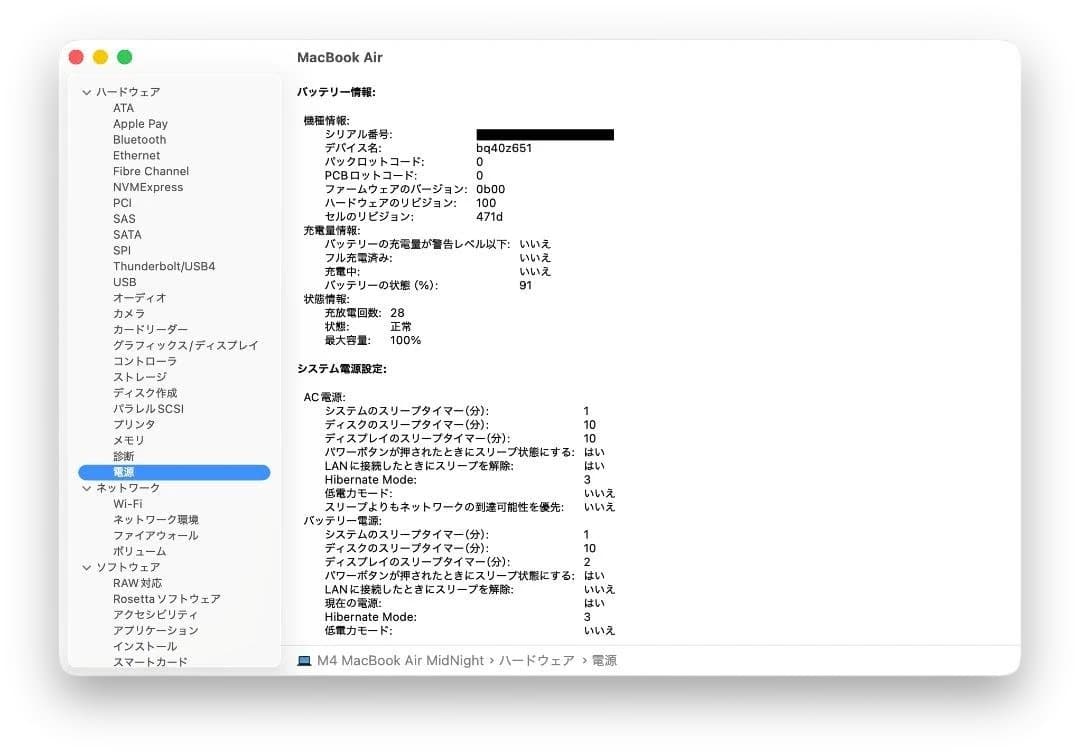The image size is (1080, 754).
Task: Collapse the ハードウェア section in the sidebar
Action: pyautogui.click(x=89, y=91)
